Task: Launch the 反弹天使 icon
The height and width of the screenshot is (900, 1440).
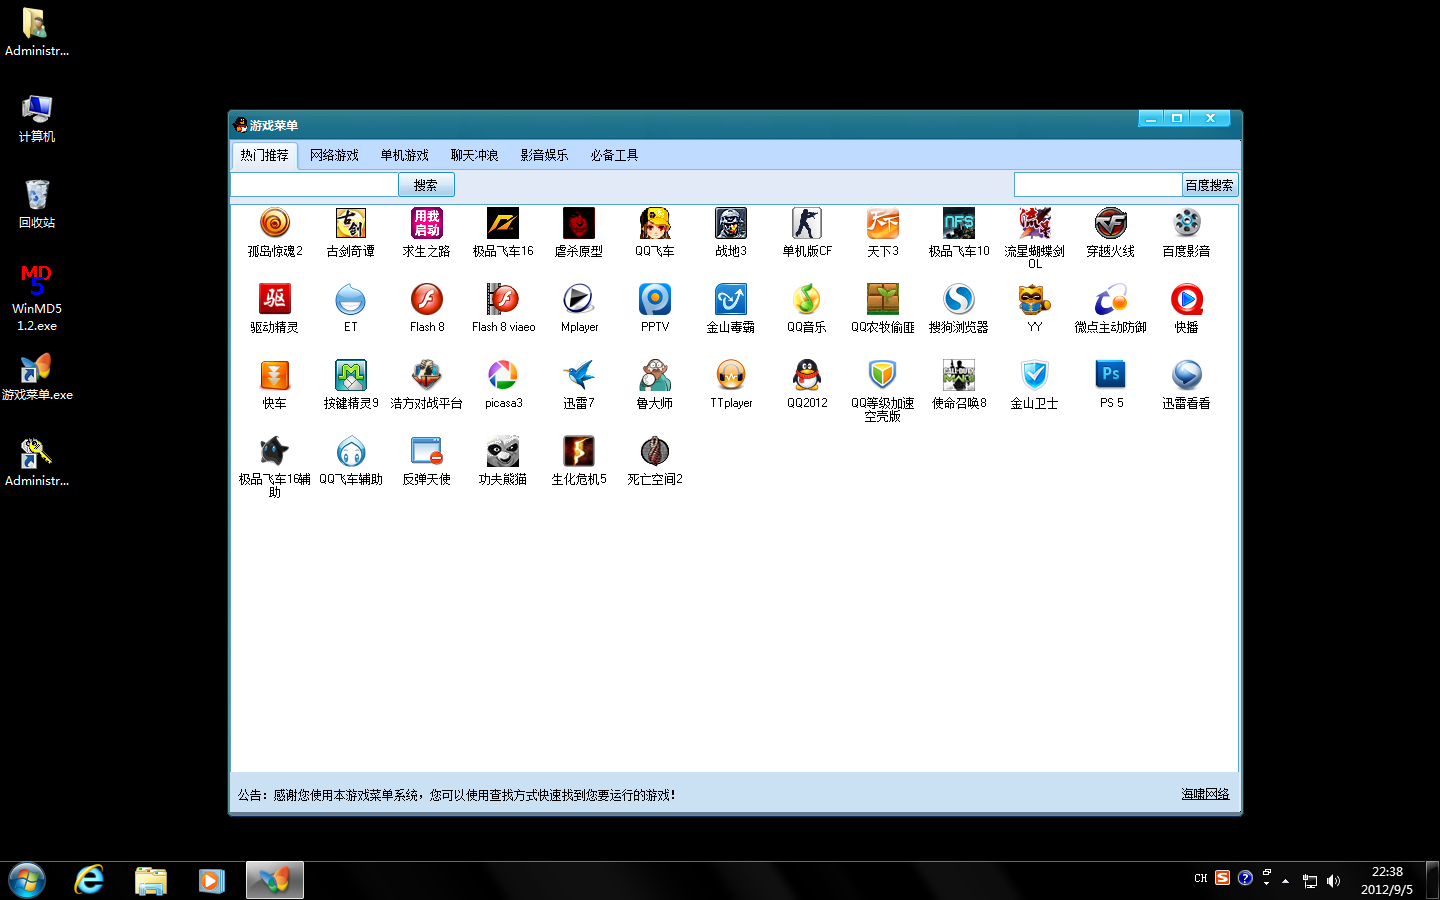Action: (x=427, y=451)
